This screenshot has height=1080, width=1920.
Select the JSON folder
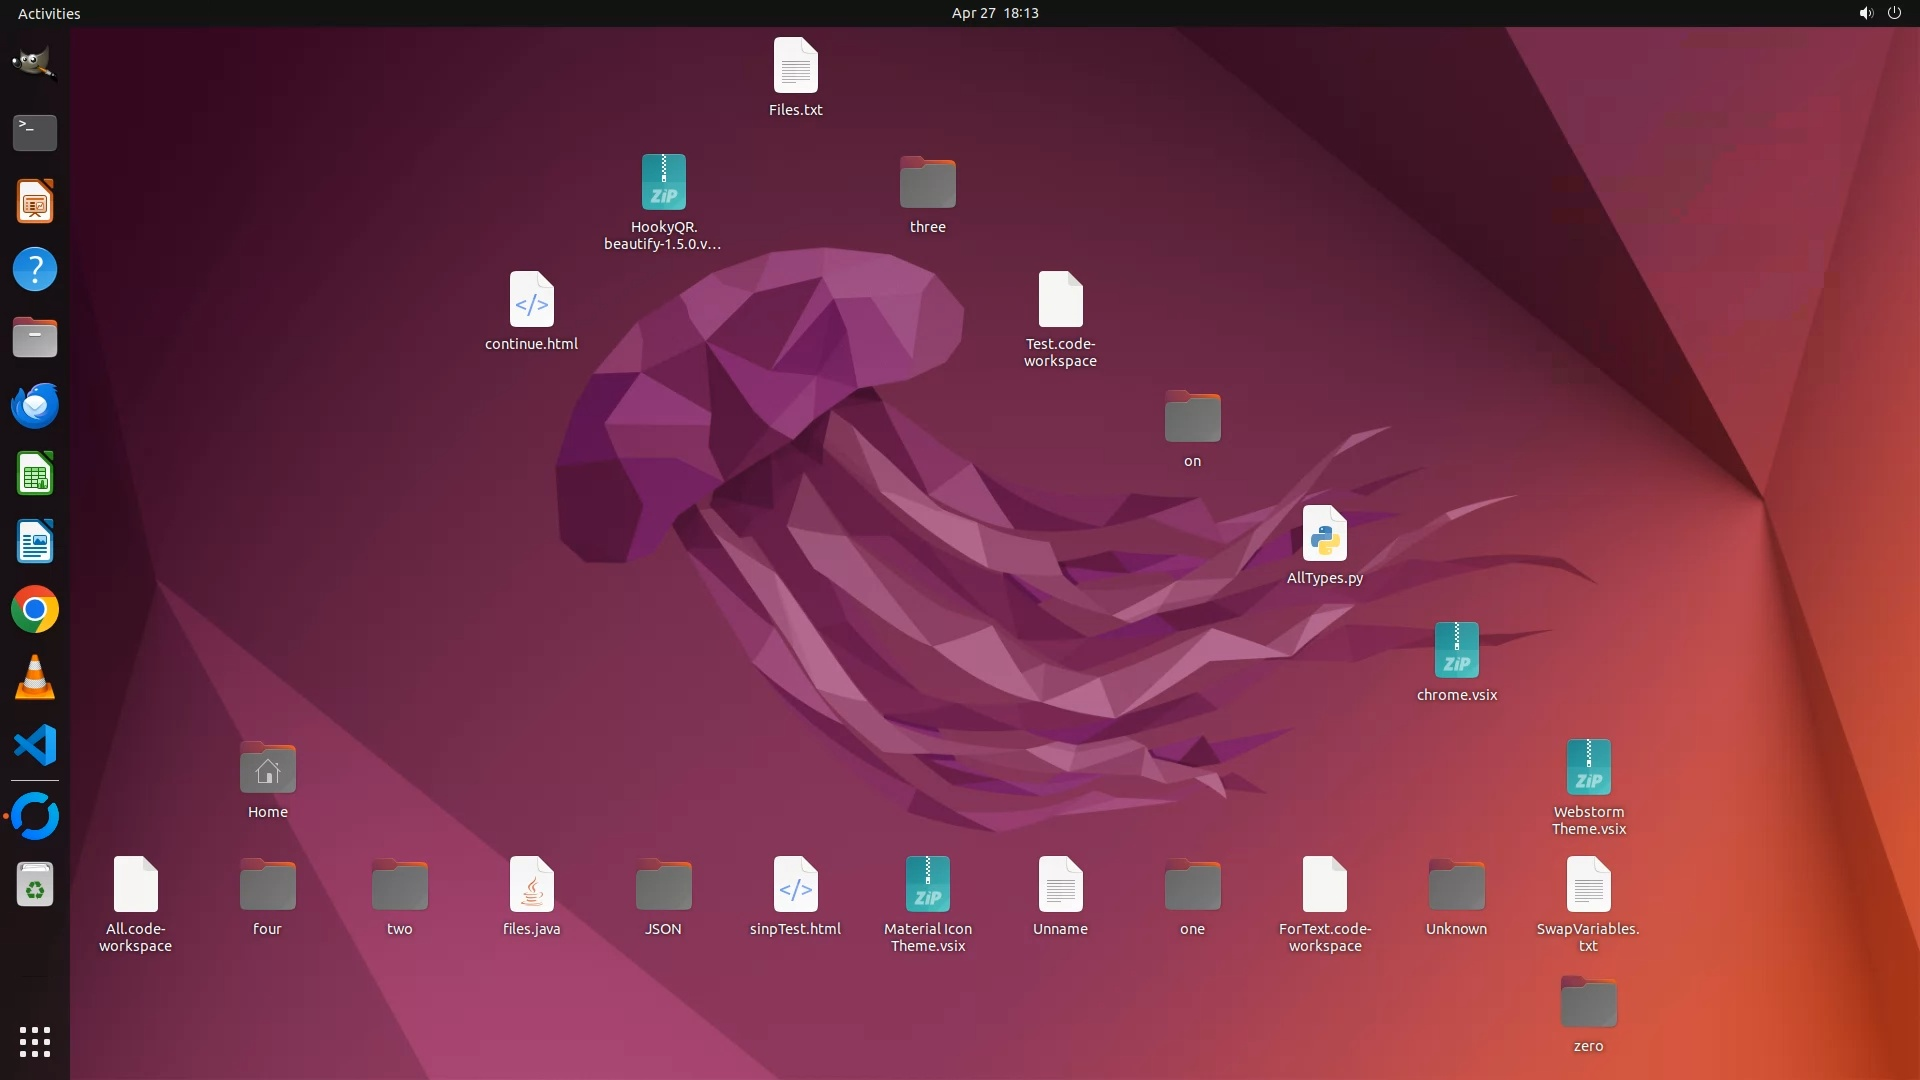pos(663,886)
